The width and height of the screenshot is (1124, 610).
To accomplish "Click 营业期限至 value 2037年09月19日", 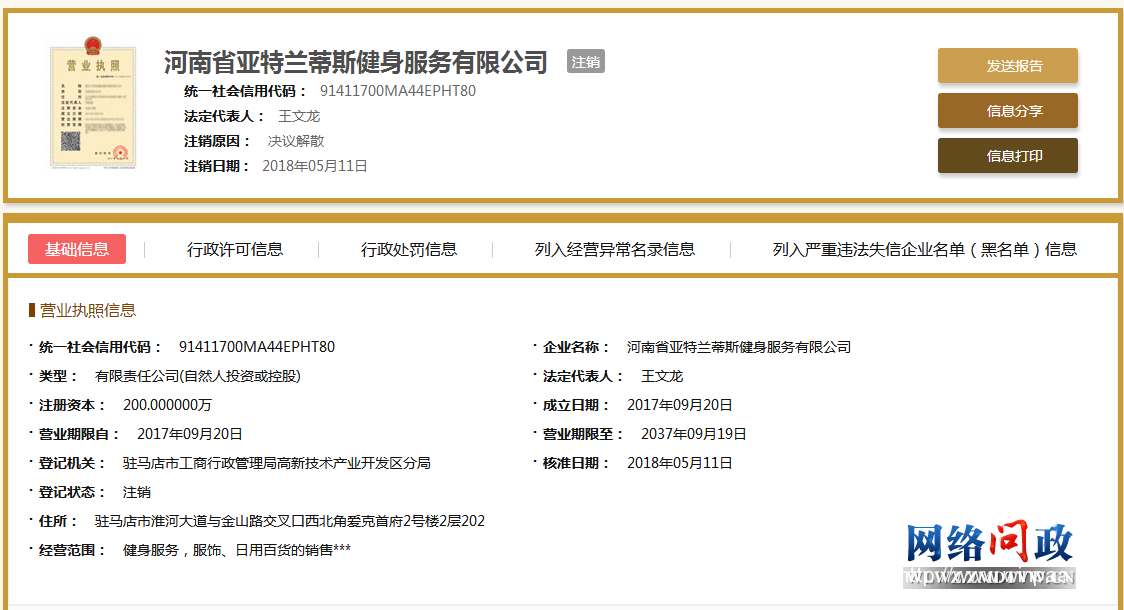I will (693, 434).
